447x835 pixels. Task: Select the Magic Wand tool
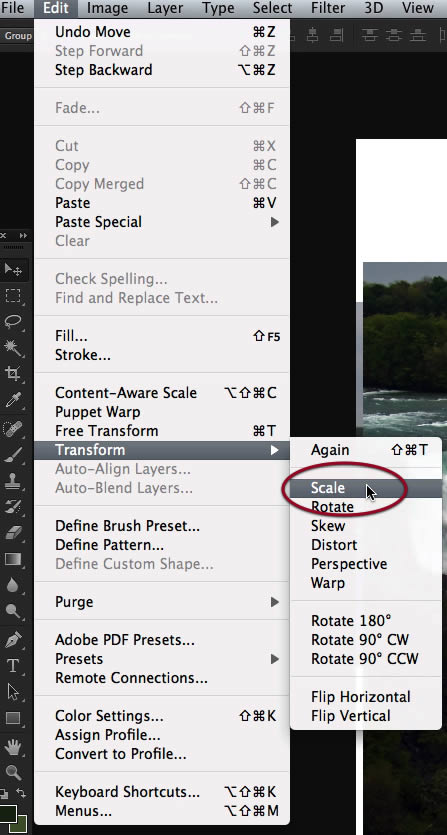coord(13,348)
